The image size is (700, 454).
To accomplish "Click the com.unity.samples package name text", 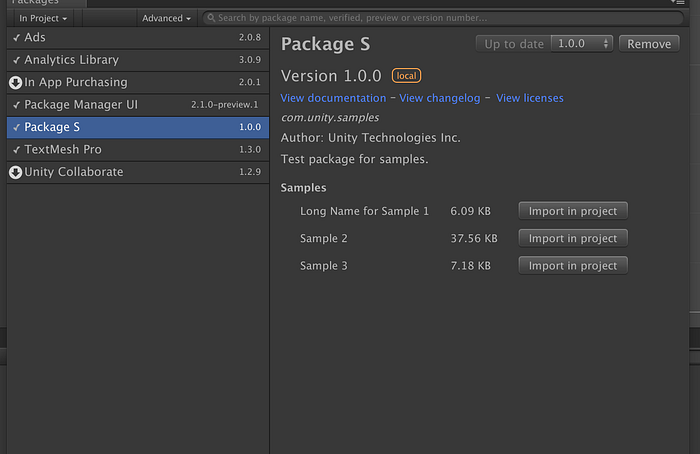I will click(330, 117).
